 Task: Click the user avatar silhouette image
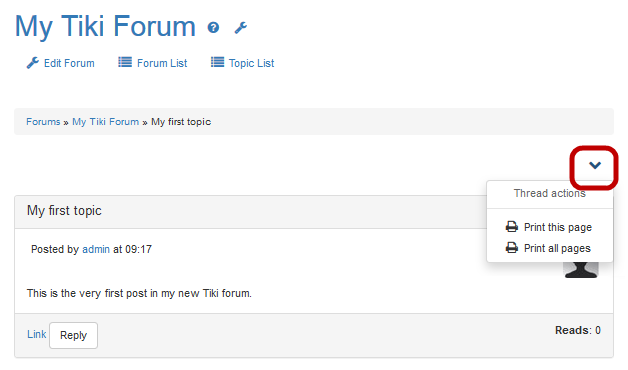pyautogui.click(x=581, y=270)
